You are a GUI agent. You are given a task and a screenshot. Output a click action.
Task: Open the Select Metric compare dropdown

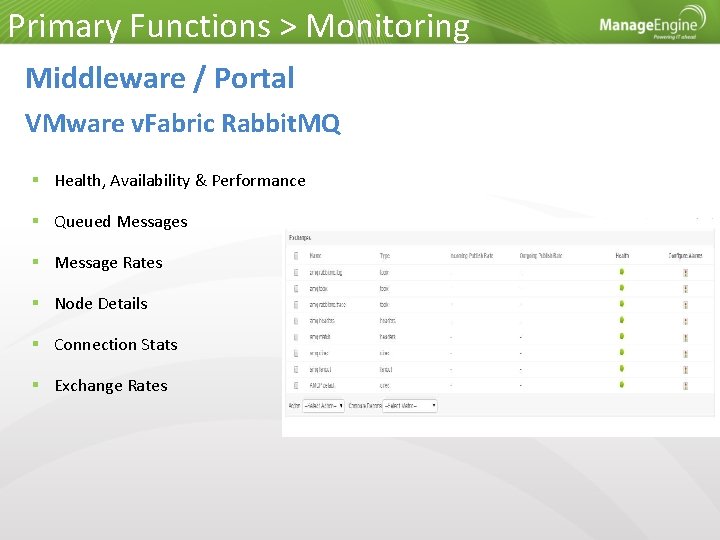pyautogui.click(x=410, y=406)
